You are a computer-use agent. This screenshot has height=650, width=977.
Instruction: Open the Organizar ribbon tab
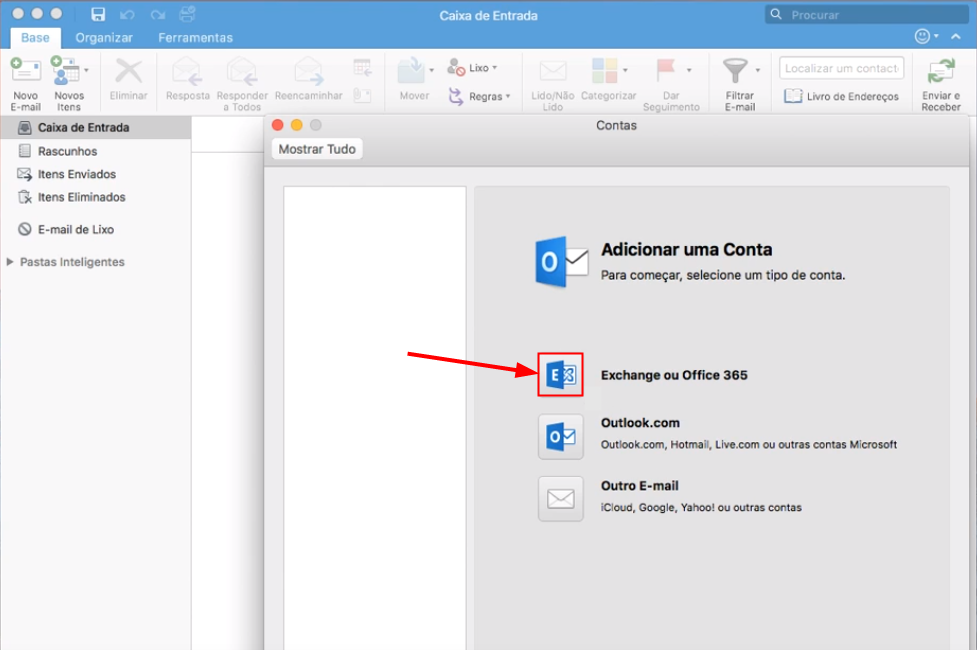click(x=104, y=37)
